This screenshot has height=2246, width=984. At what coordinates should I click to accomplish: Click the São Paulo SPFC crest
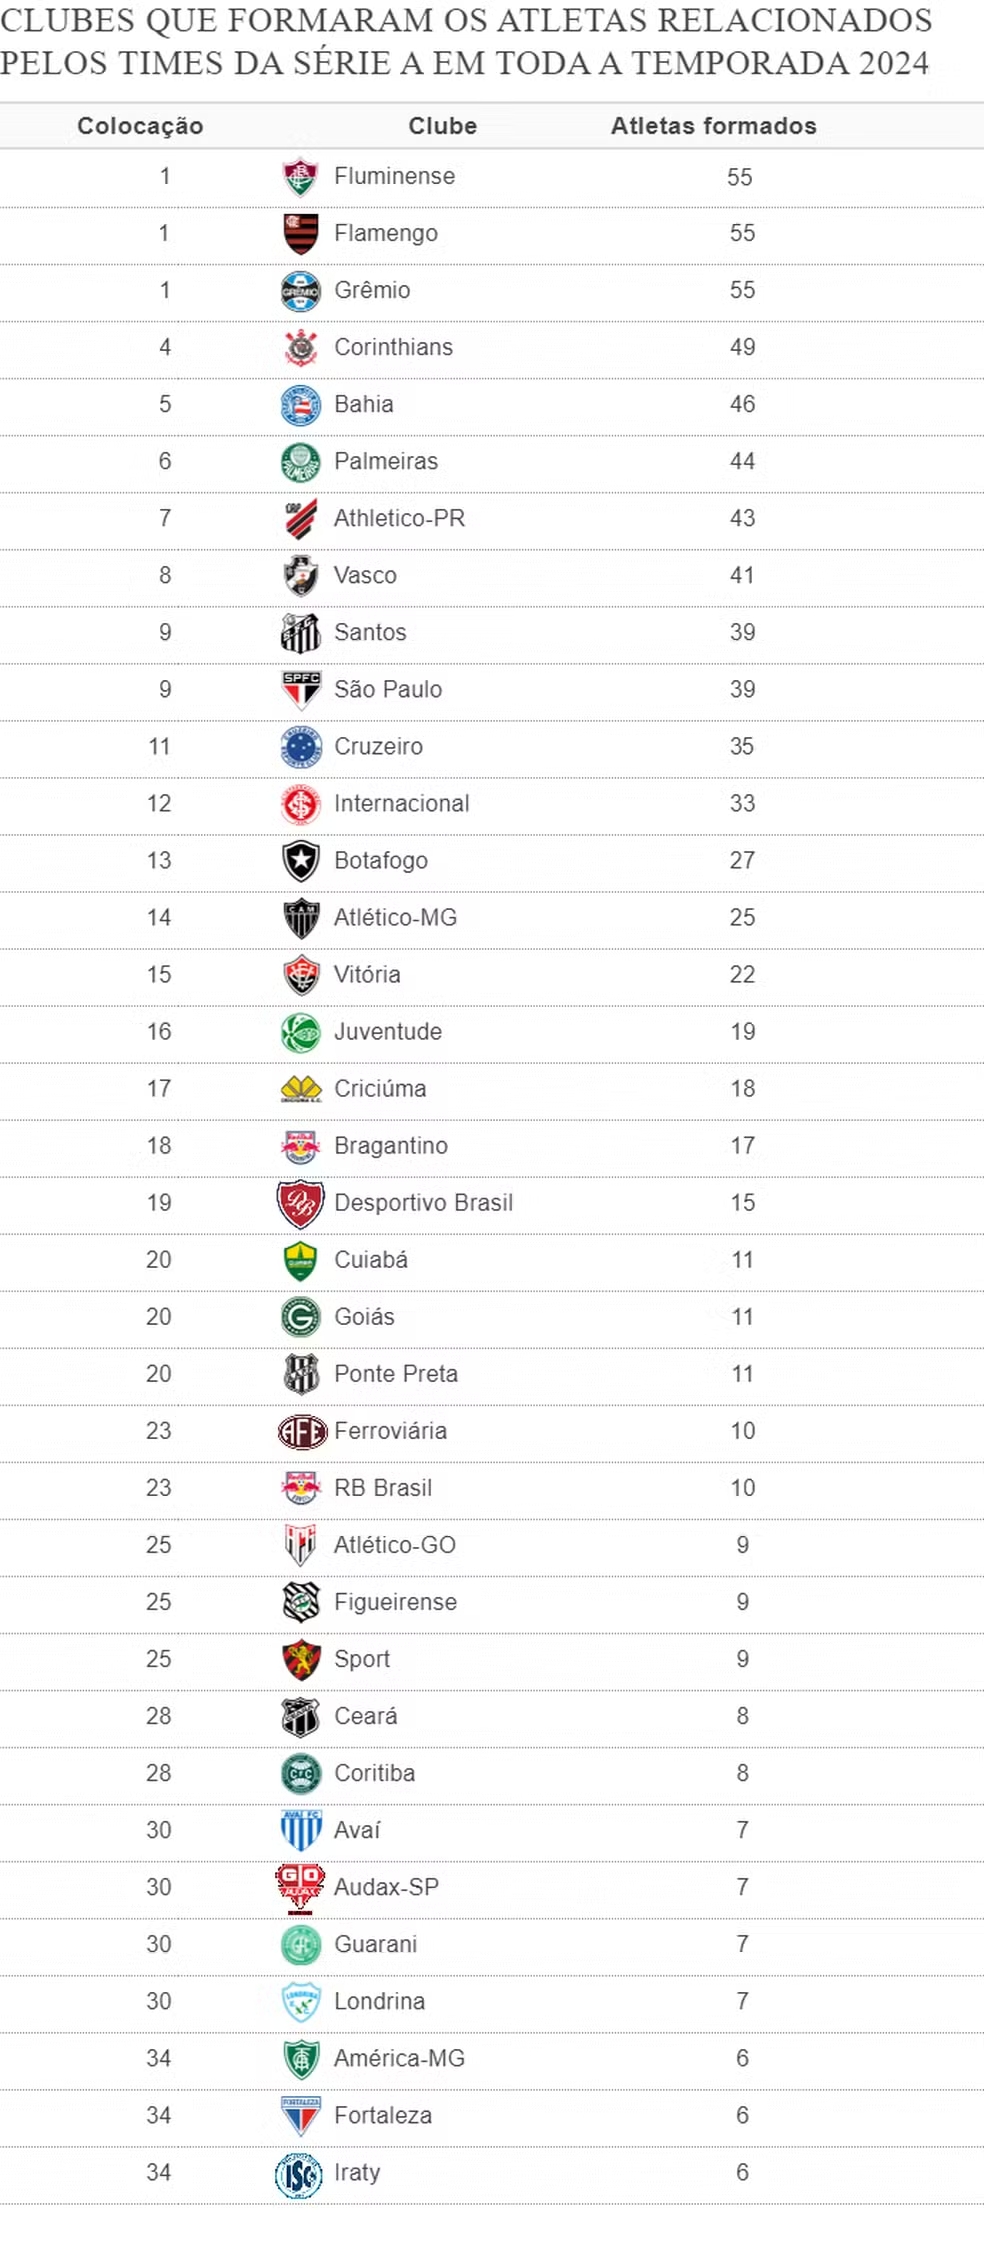(300, 690)
